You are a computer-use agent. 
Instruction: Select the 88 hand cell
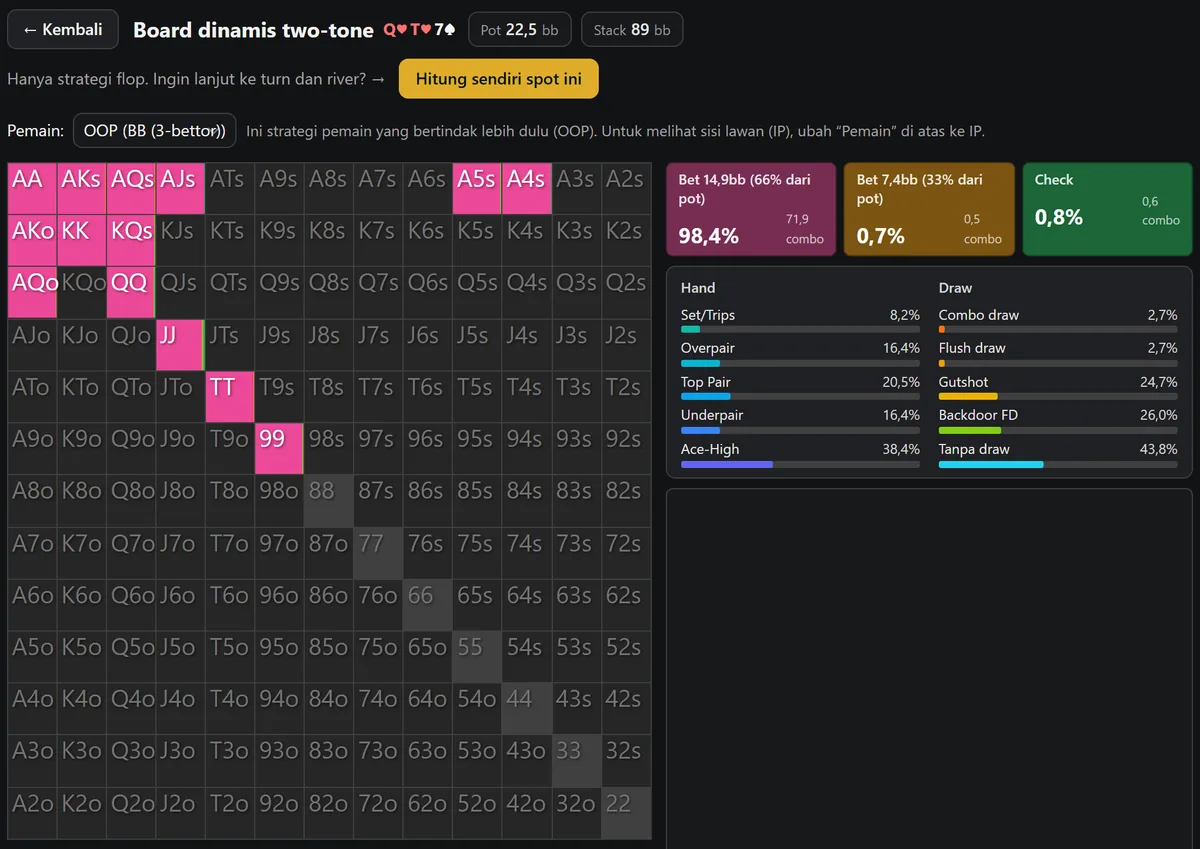coord(329,501)
